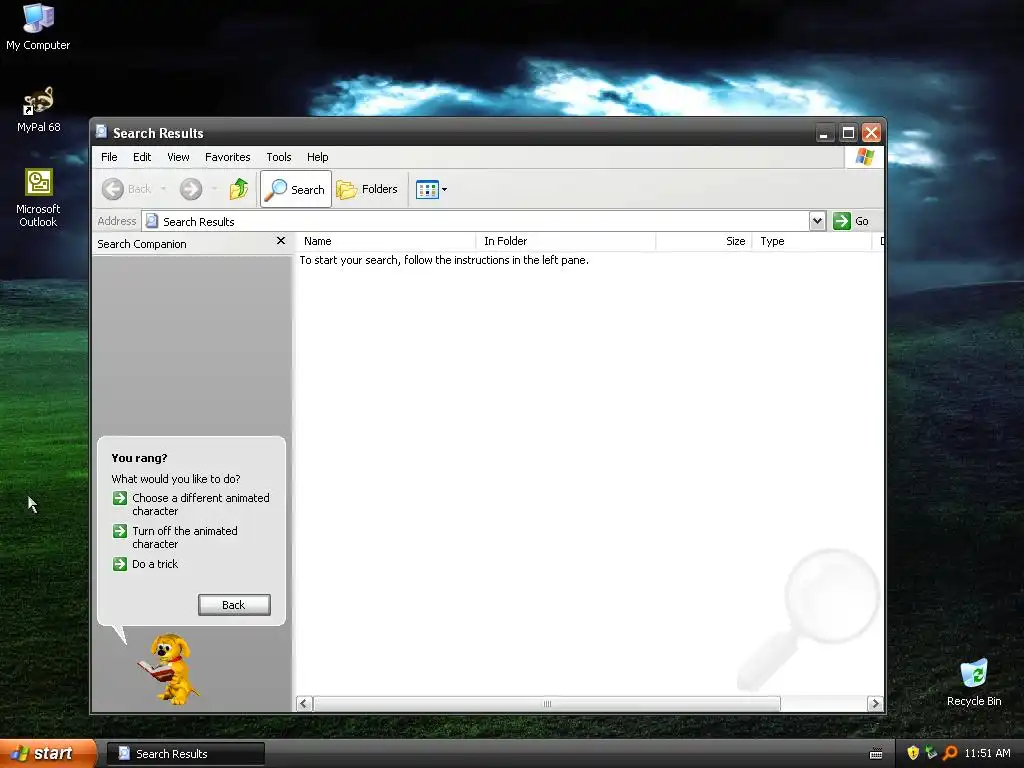Open the Favorites menu
The image size is (1024, 768).
coord(227,157)
